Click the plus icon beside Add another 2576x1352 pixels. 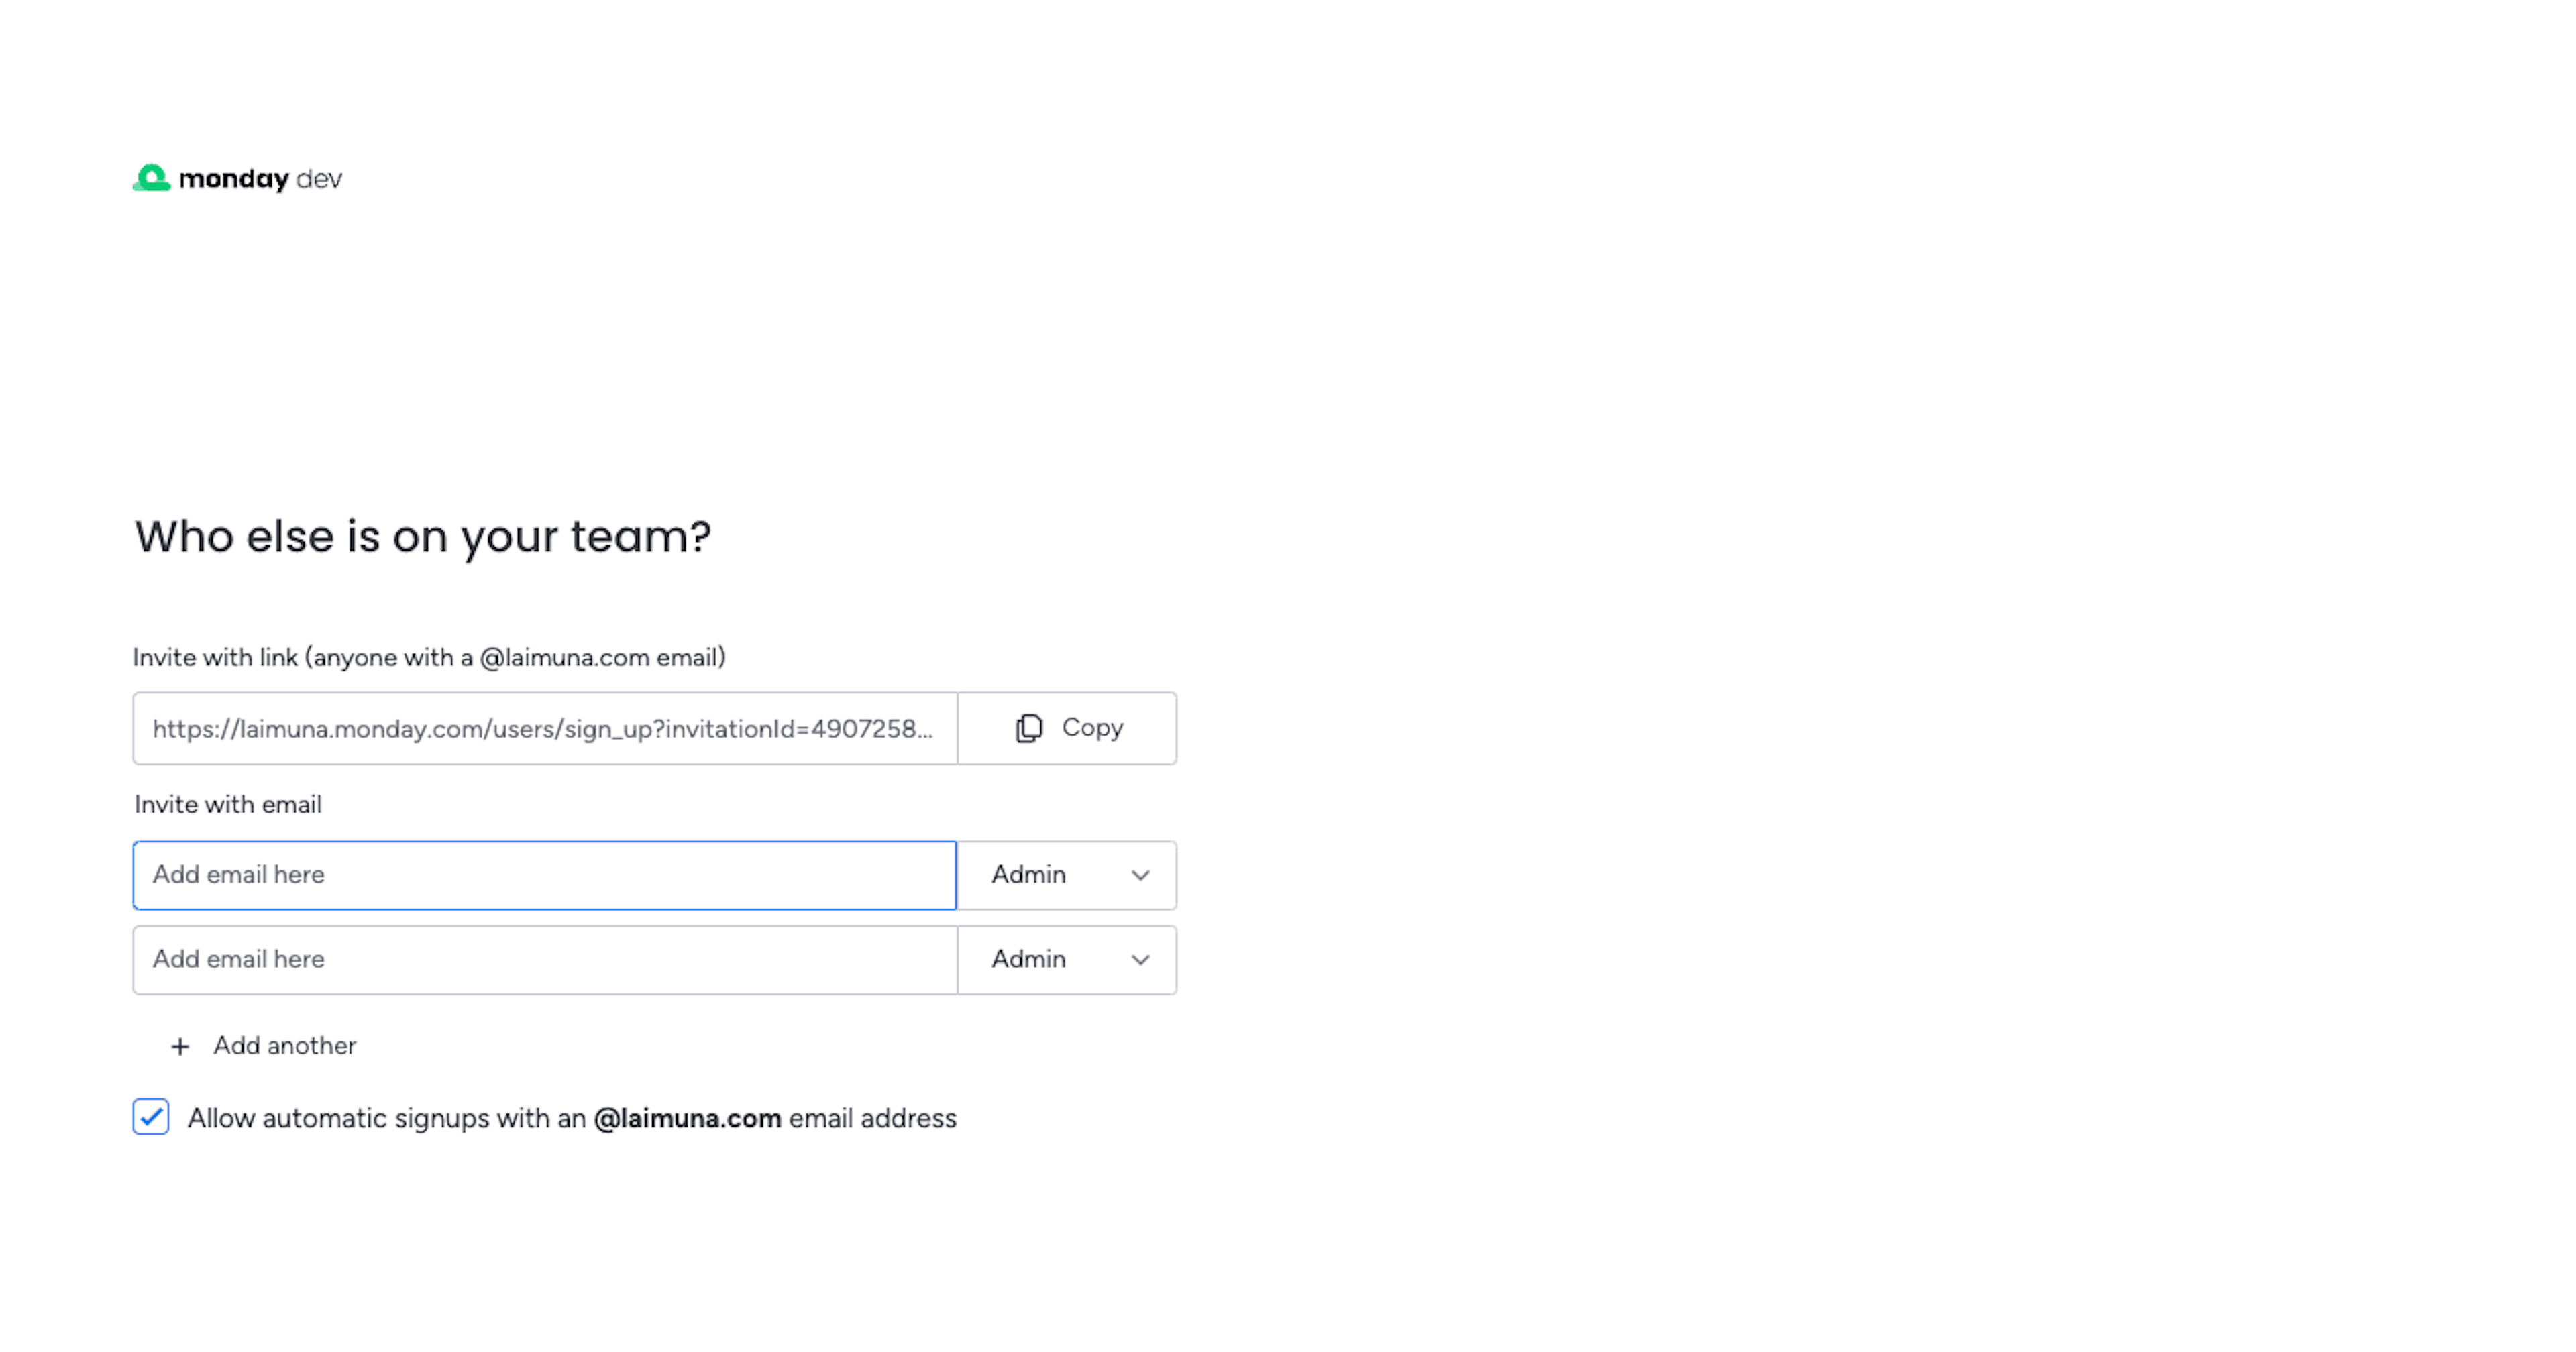tap(180, 1046)
